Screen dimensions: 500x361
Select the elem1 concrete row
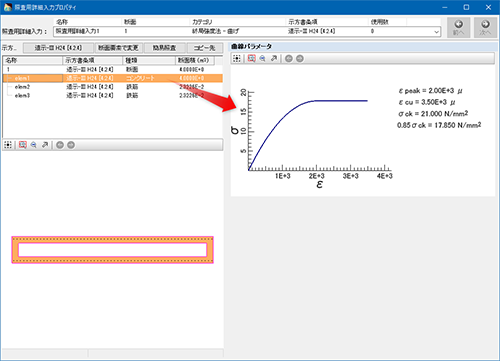coord(113,78)
